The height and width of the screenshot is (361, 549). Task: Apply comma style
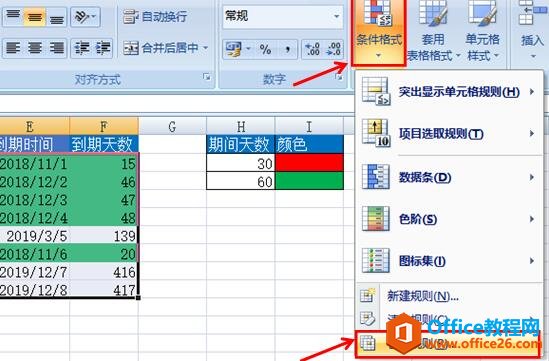pyautogui.click(x=287, y=49)
